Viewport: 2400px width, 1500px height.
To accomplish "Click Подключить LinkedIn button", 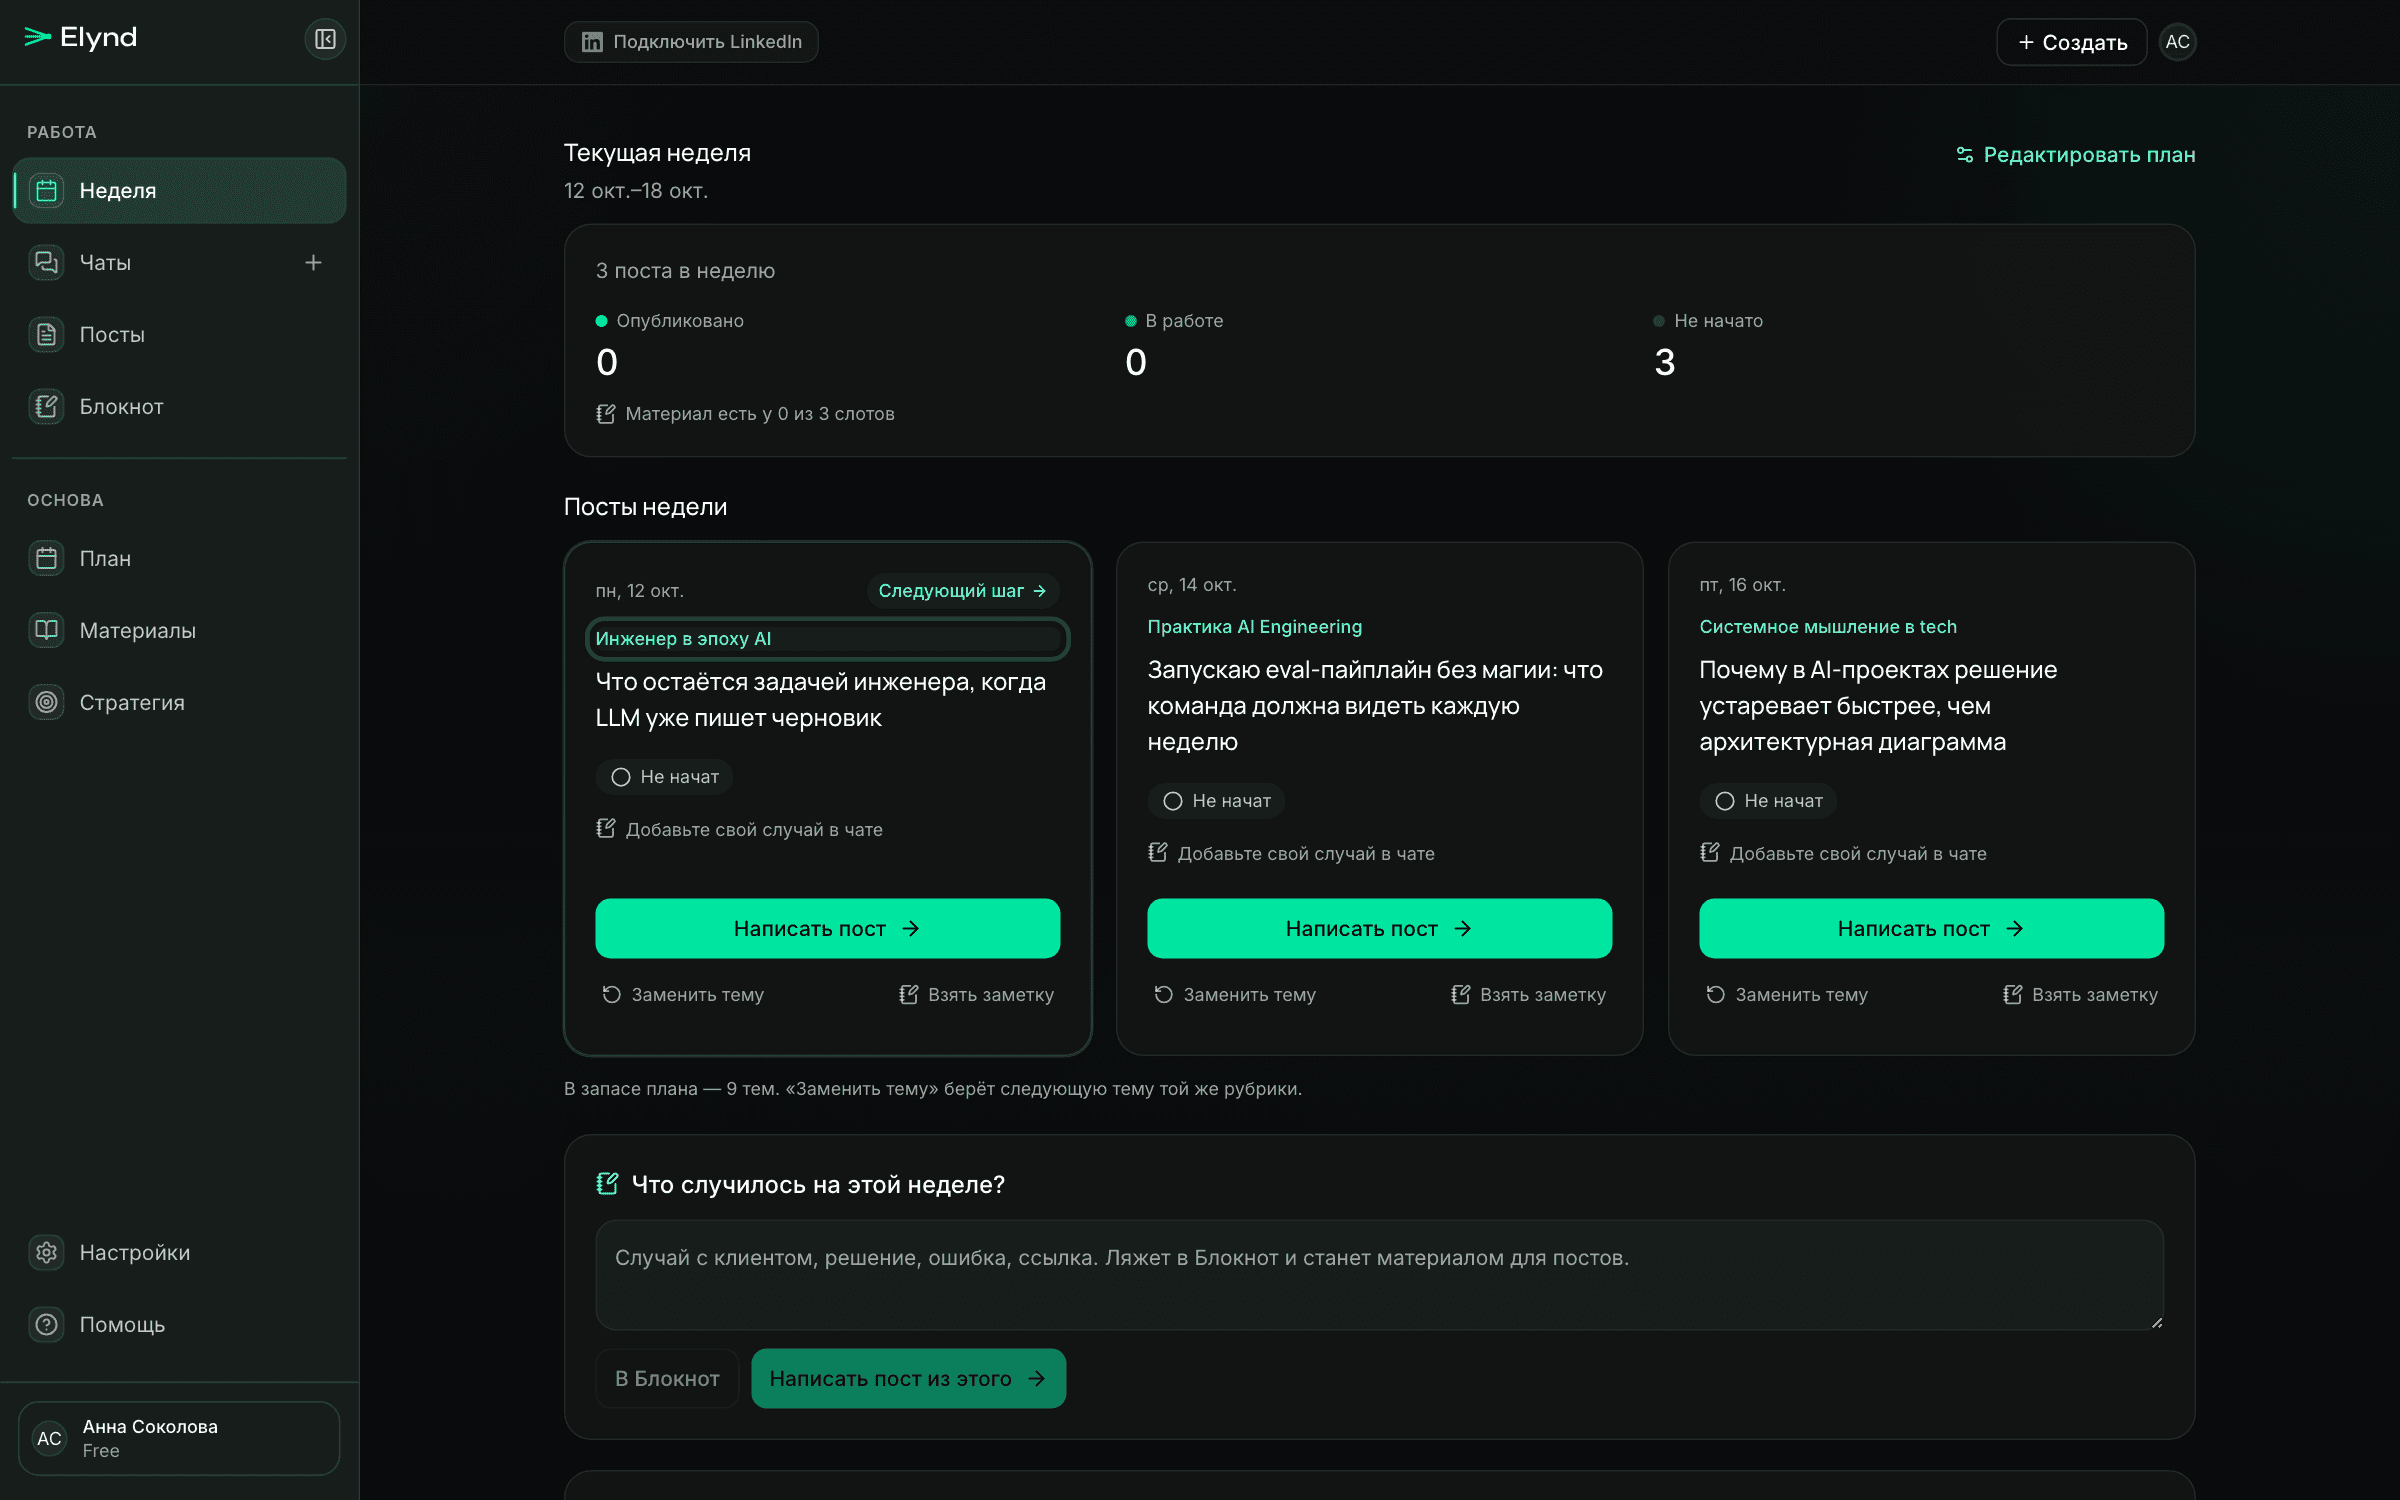I will click(691, 42).
